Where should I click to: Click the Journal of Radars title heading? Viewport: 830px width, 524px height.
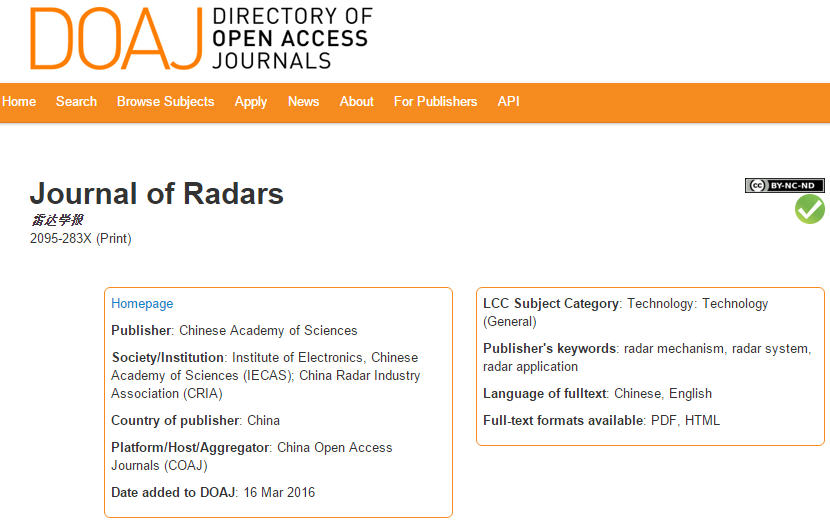[157, 193]
